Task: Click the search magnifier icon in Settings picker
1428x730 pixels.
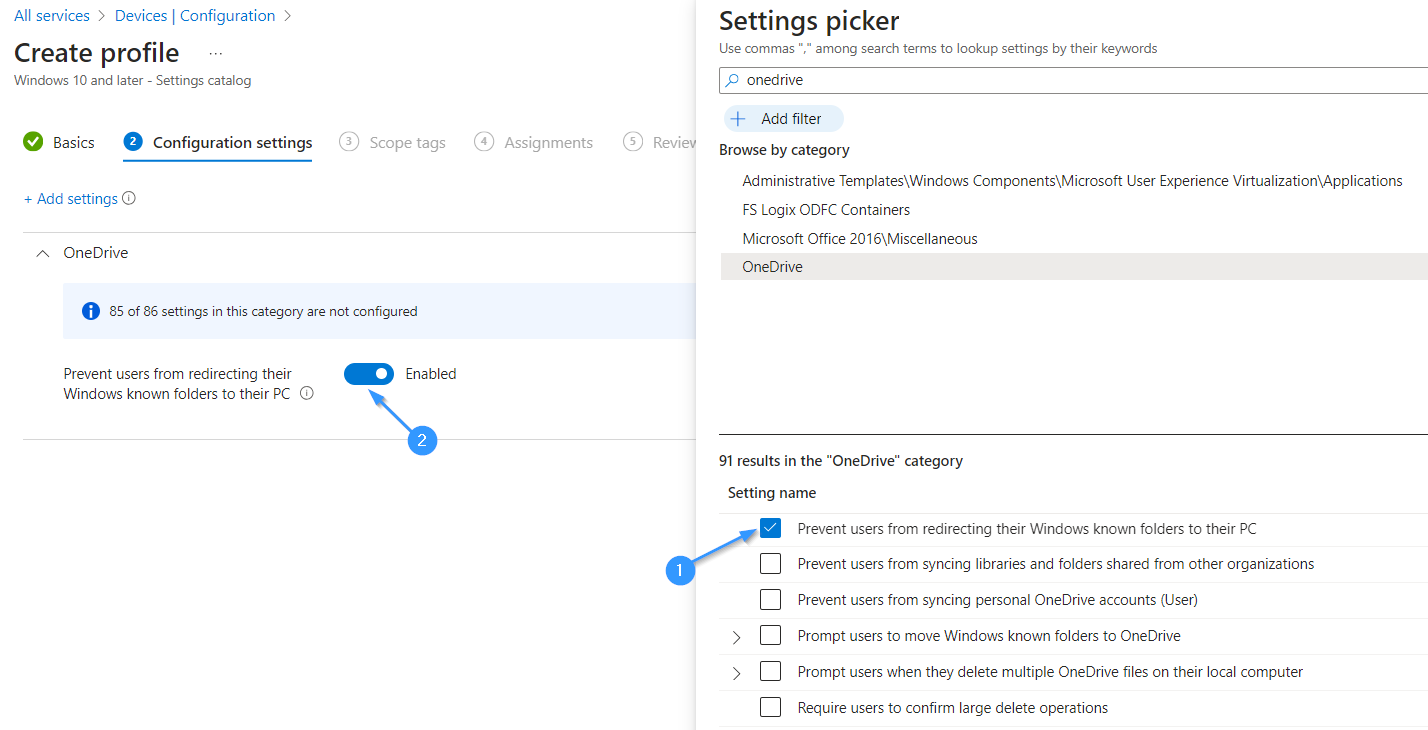Action: (x=732, y=80)
